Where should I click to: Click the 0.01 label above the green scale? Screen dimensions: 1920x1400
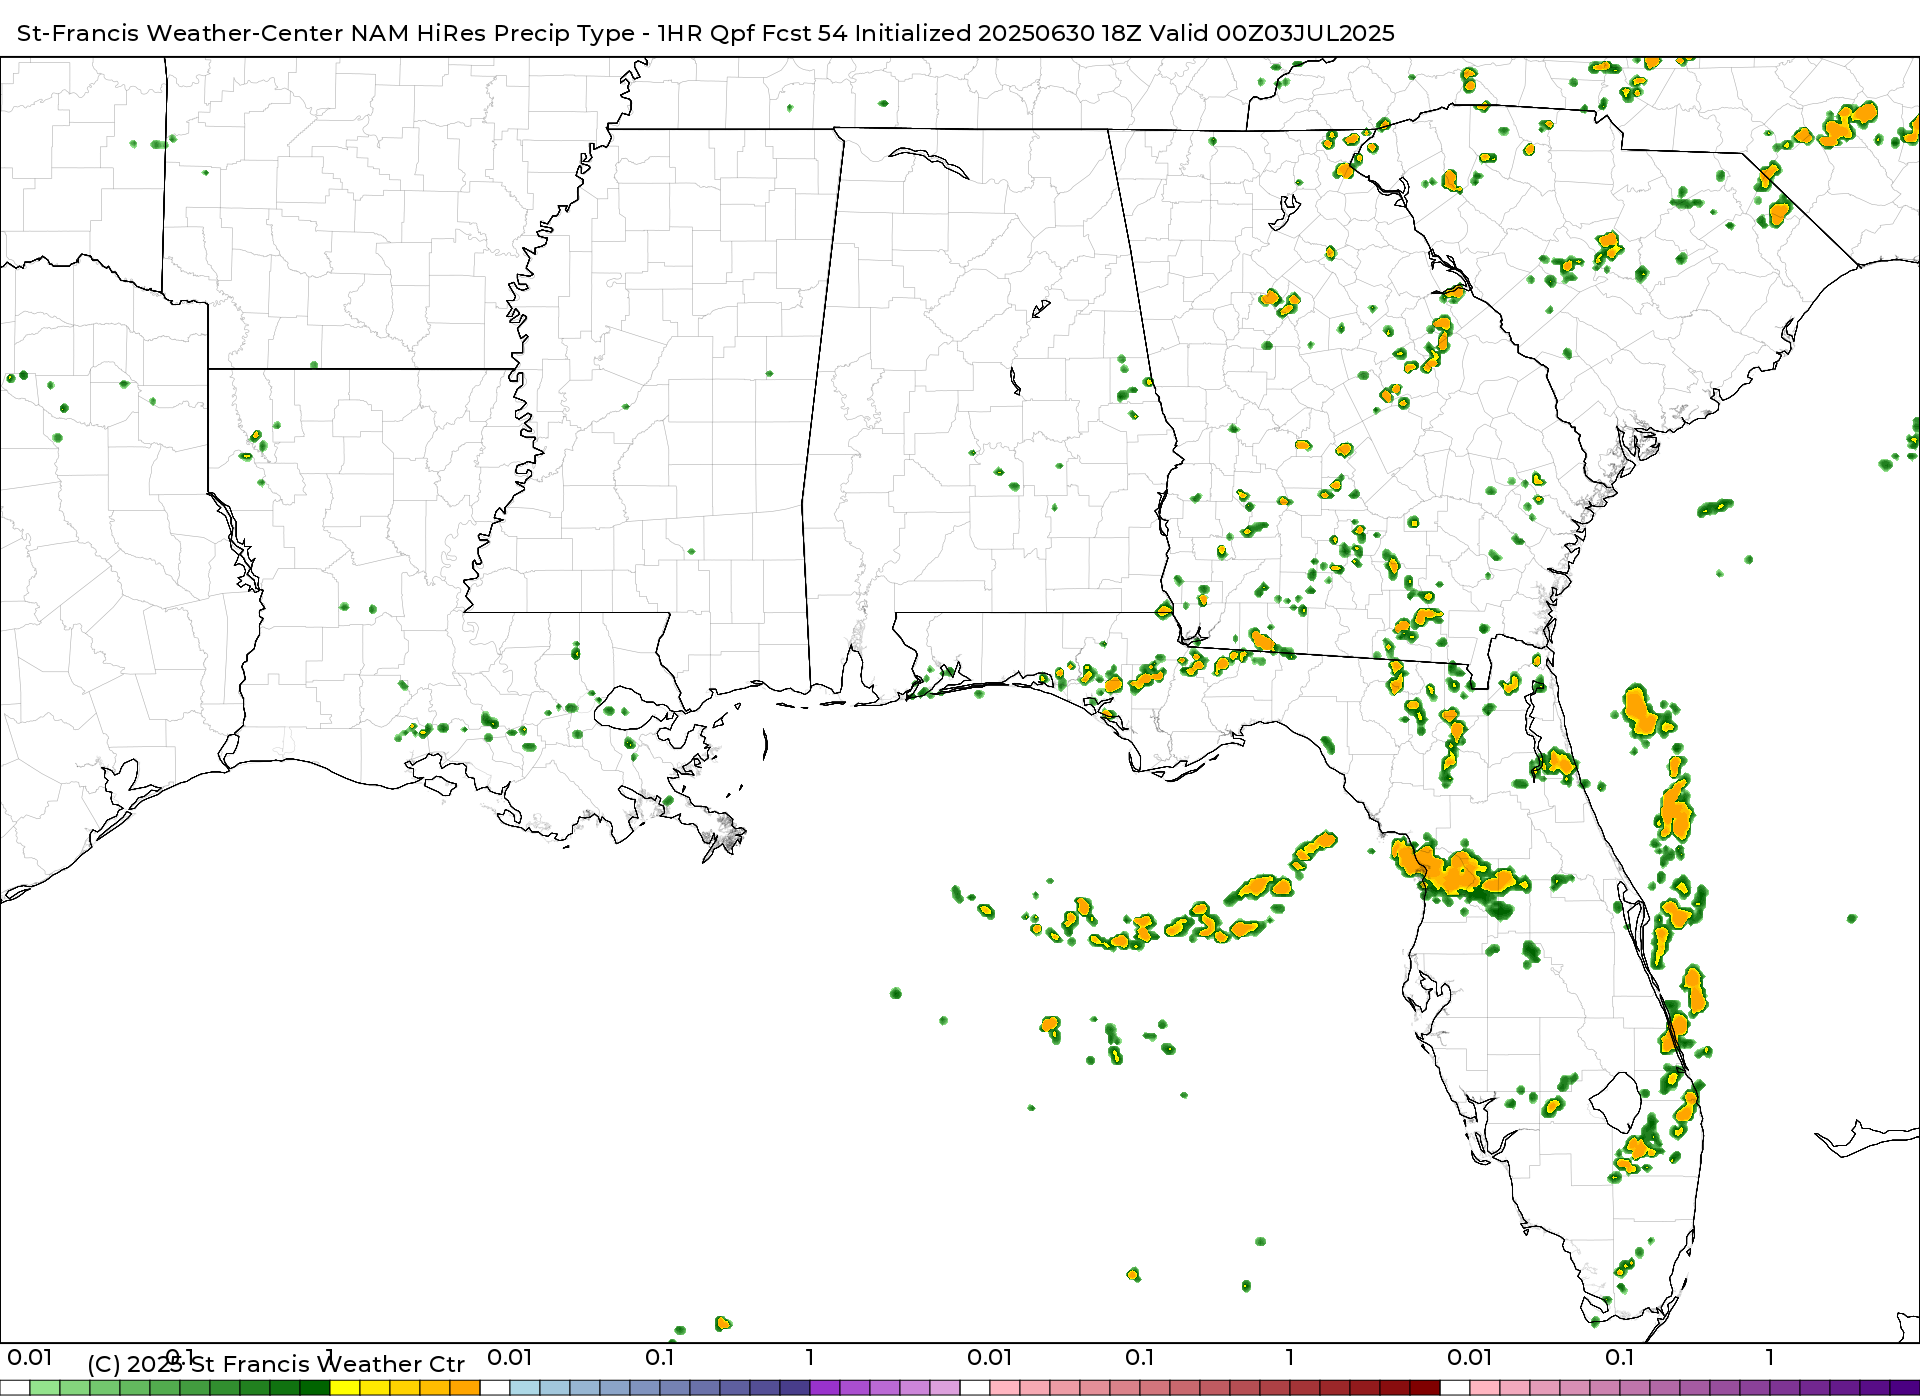(x=30, y=1357)
